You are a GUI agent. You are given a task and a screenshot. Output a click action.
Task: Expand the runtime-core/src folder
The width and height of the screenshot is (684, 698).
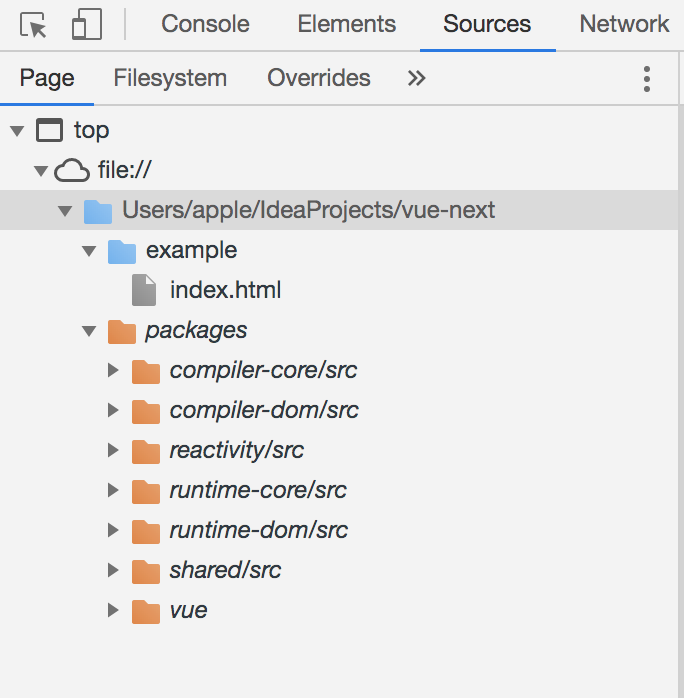tap(113, 490)
